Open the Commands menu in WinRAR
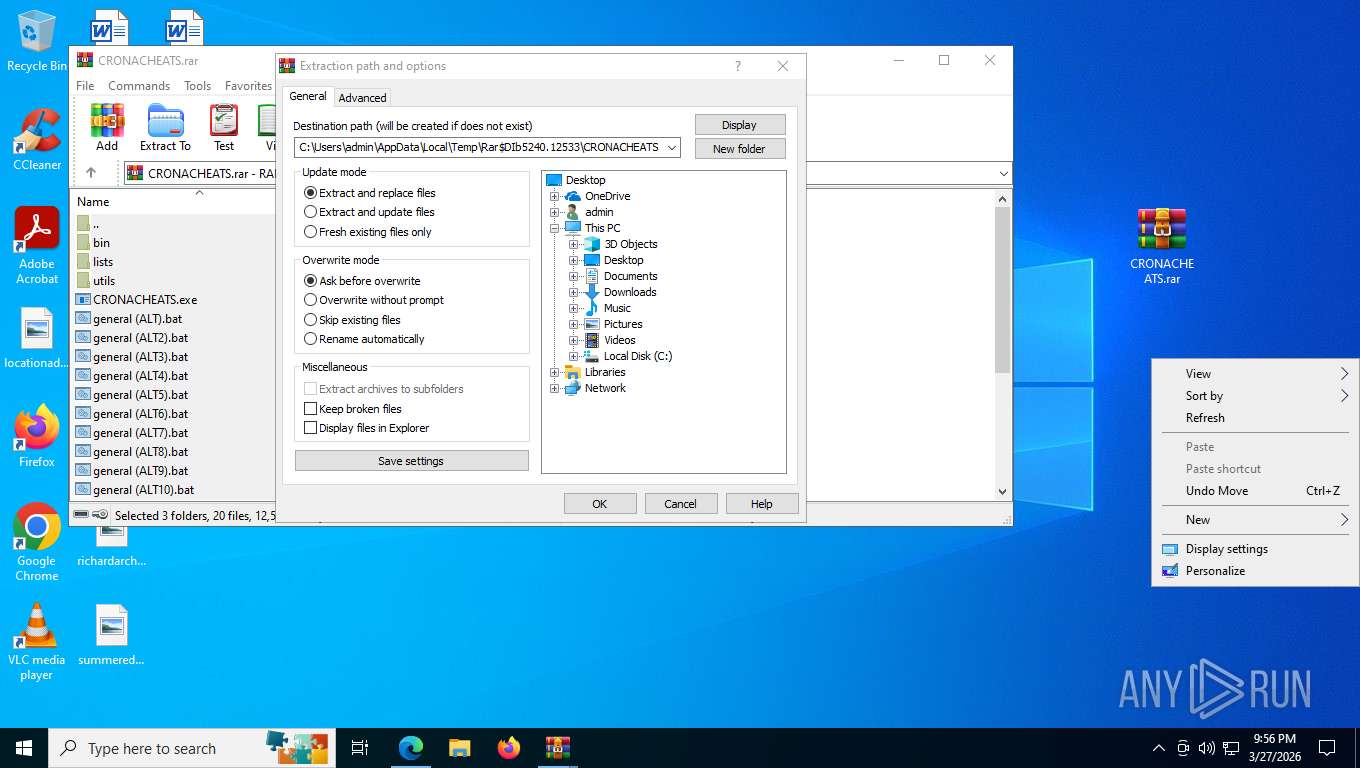 pyautogui.click(x=139, y=86)
